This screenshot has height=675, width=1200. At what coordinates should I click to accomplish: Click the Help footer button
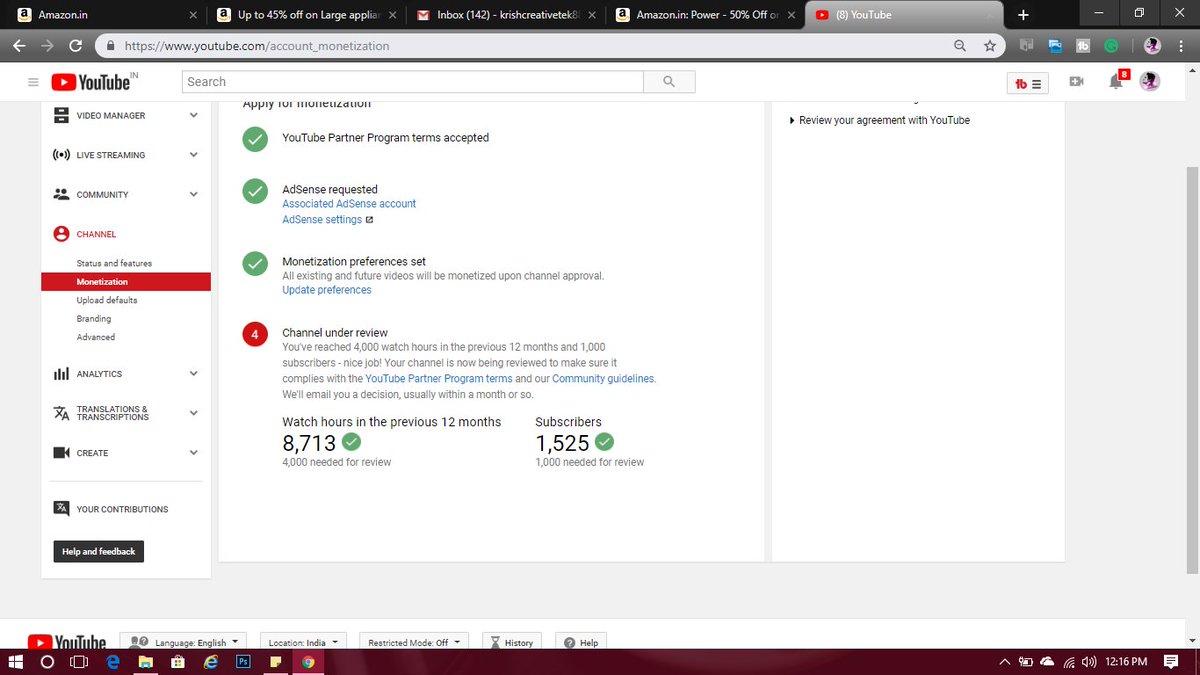(x=580, y=642)
